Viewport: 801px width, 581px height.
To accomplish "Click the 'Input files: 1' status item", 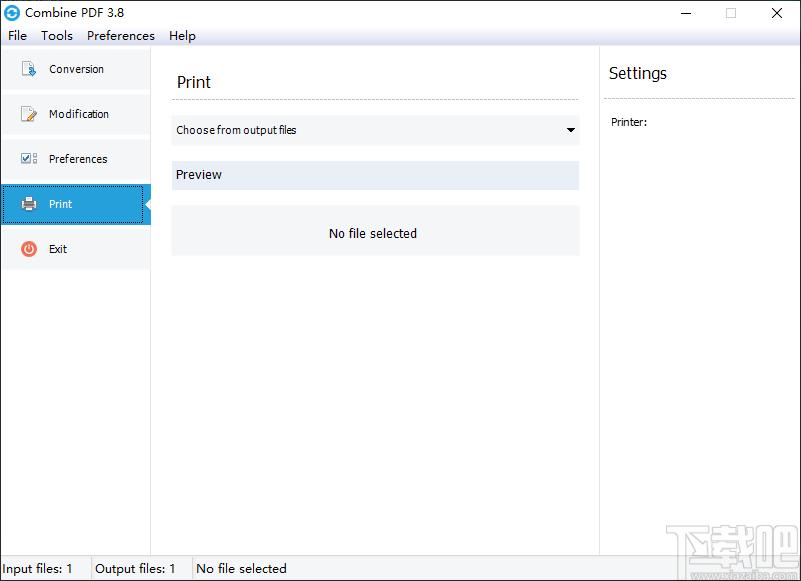I will (x=38, y=569).
